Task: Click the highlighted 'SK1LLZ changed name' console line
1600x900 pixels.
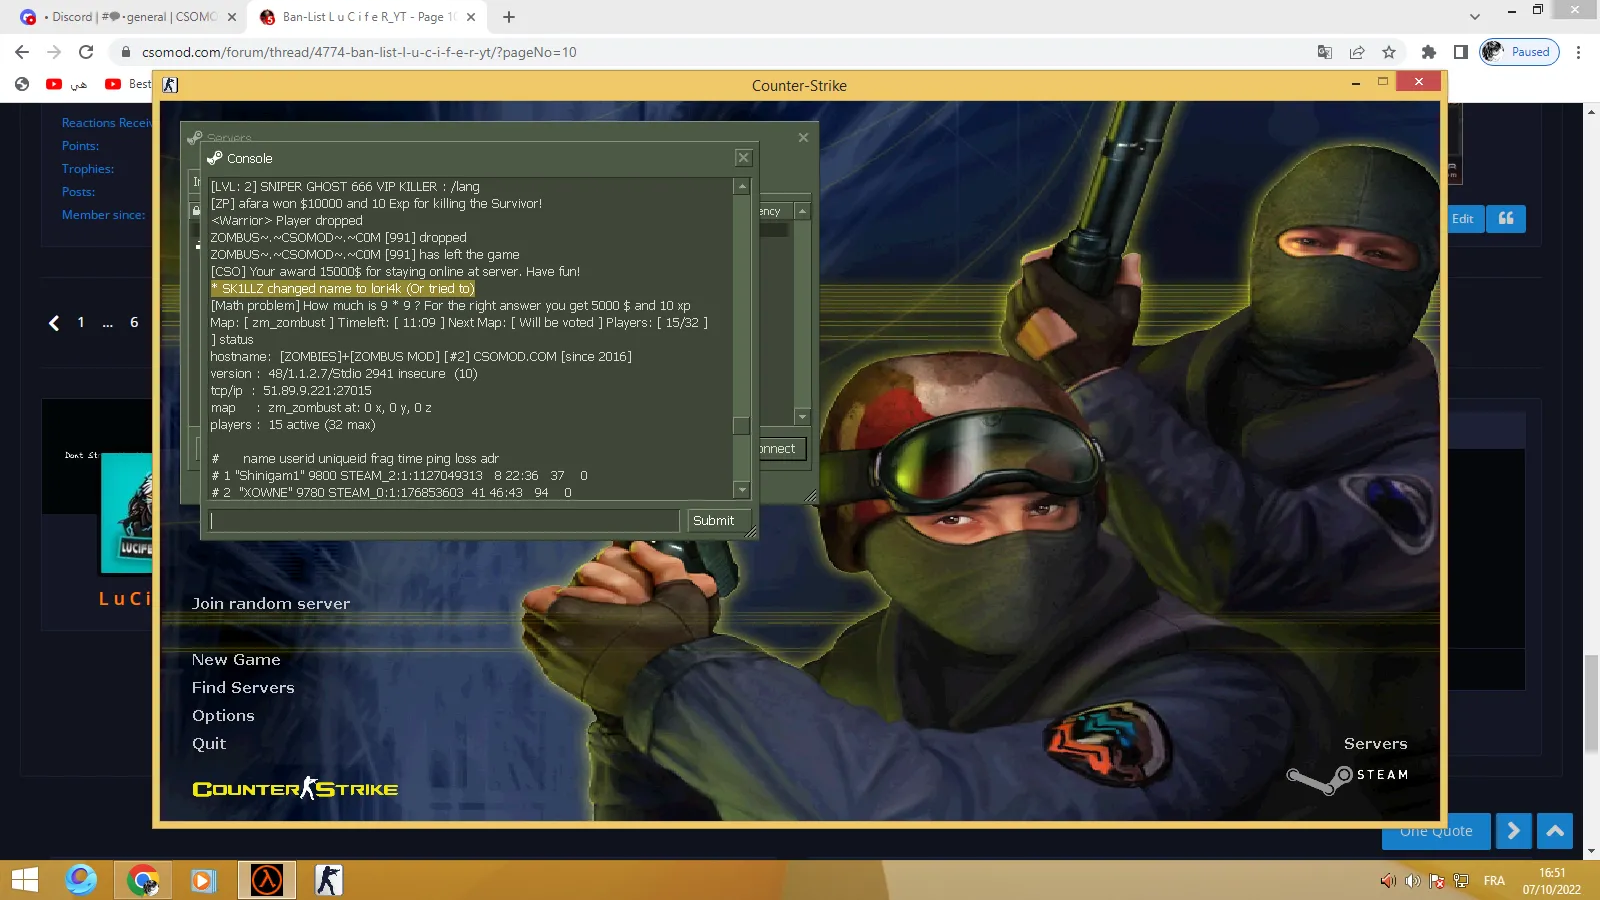Action: click(x=343, y=289)
